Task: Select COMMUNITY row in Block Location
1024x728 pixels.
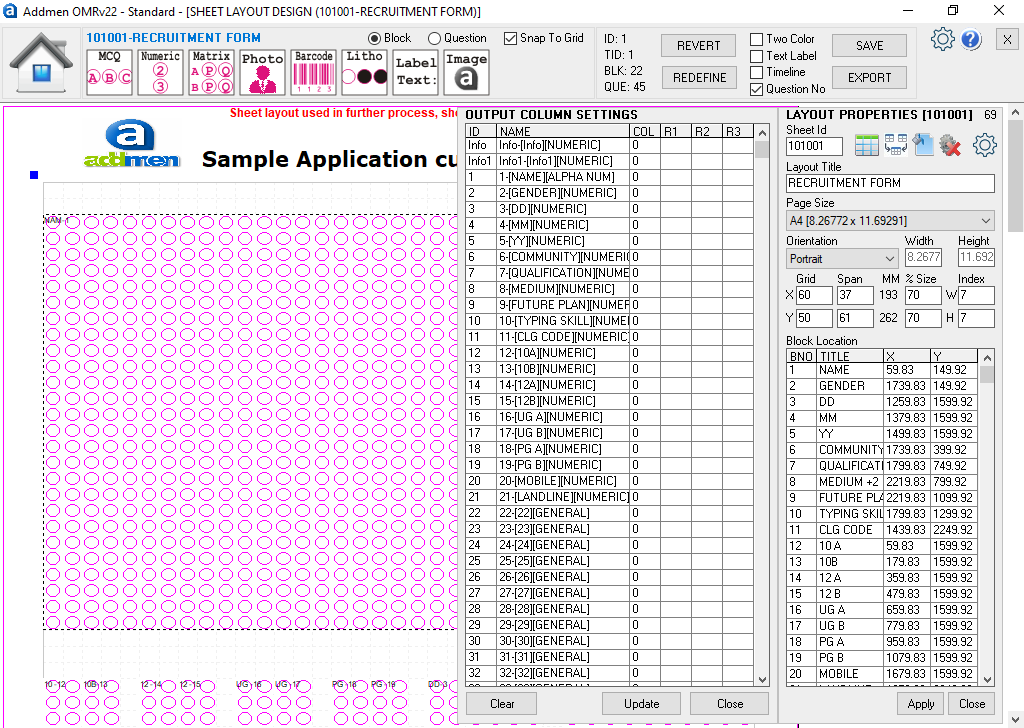Action: [882, 450]
